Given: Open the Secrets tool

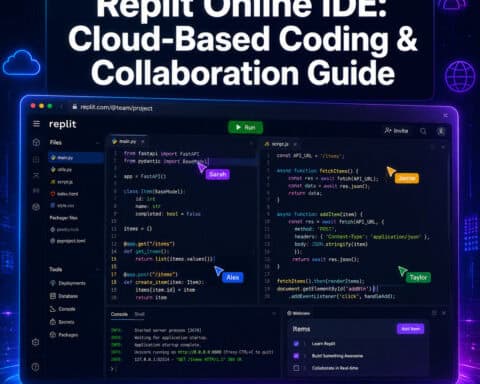Looking at the screenshot, I should pyautogui.click(x=62, y=322).
